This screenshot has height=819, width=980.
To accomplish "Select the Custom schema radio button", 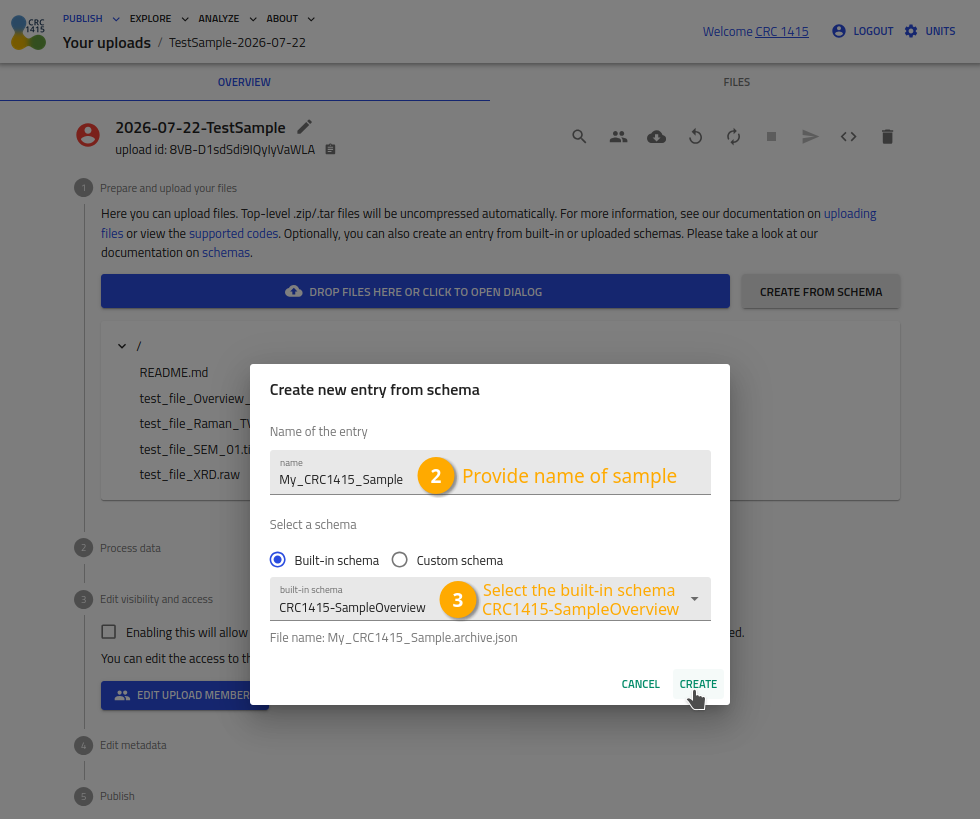I will point(399,560).
